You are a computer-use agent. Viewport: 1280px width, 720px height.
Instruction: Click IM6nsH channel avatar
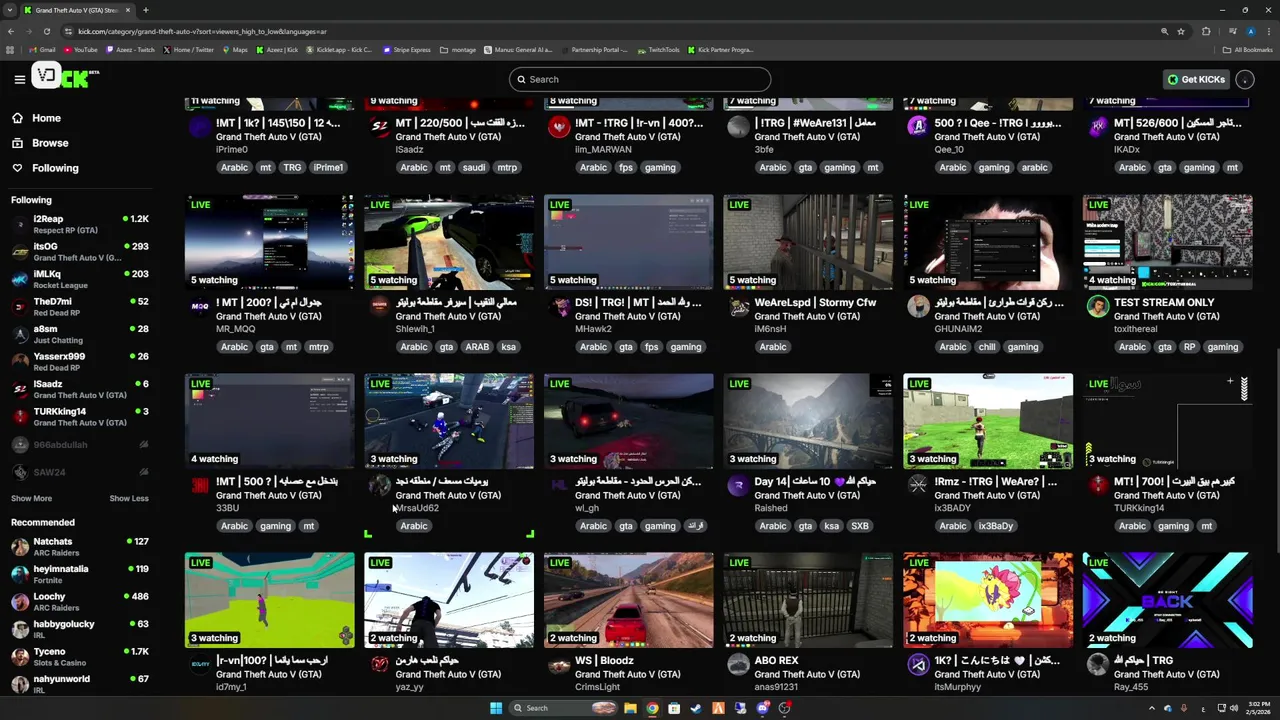(x=739, y=306)
